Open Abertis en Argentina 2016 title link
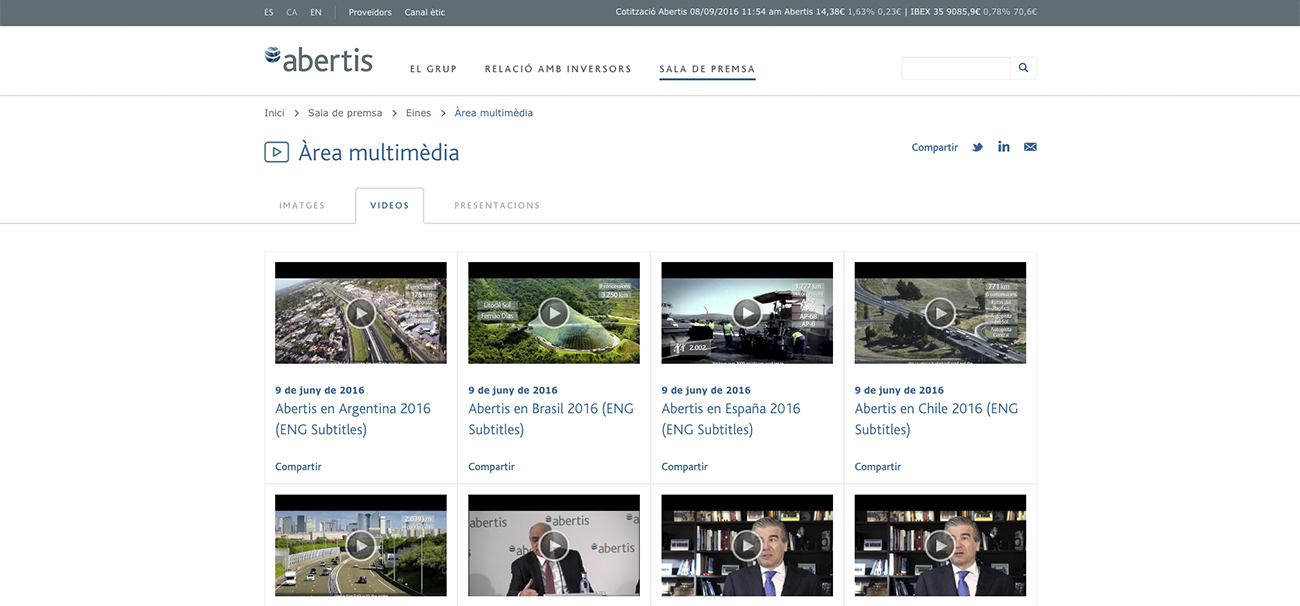This screenshot has width=1300, height=606. [353, 419]
